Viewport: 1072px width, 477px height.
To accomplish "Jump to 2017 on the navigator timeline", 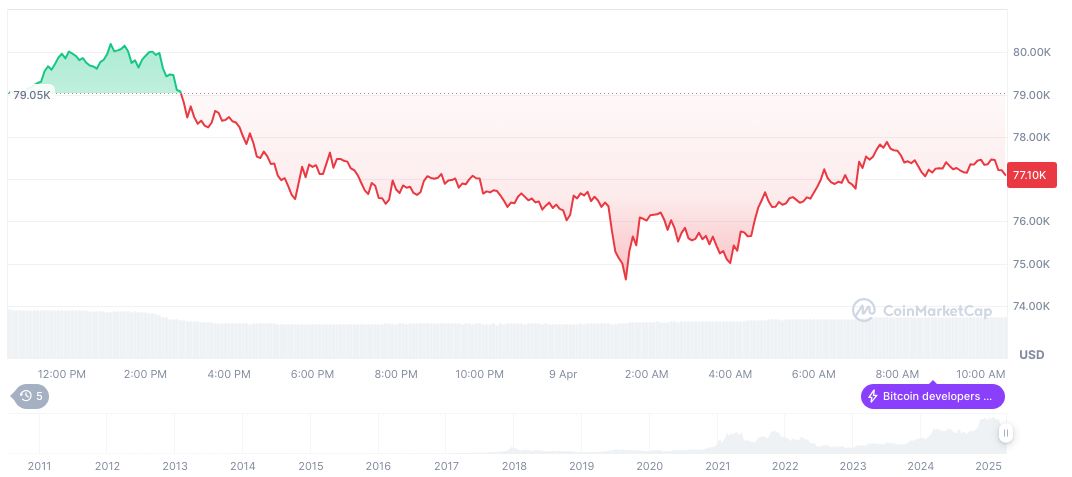I will point(446,466).
